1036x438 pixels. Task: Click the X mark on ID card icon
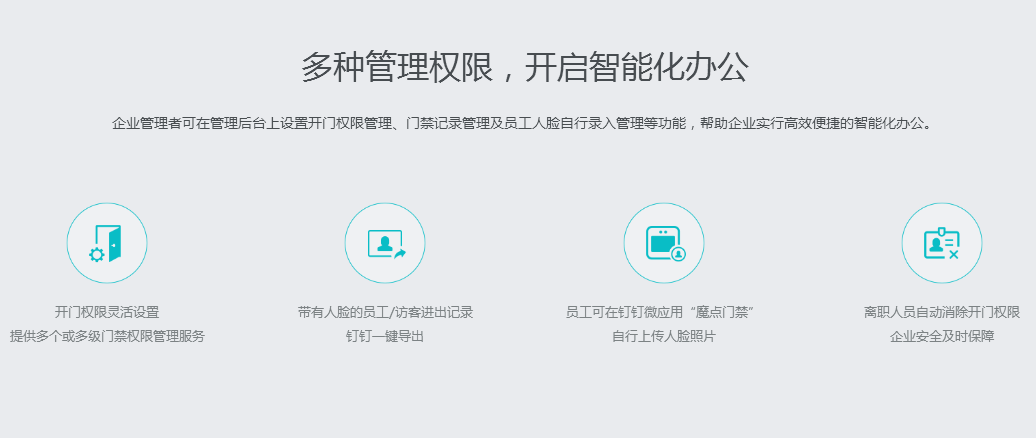pos(953,255)
